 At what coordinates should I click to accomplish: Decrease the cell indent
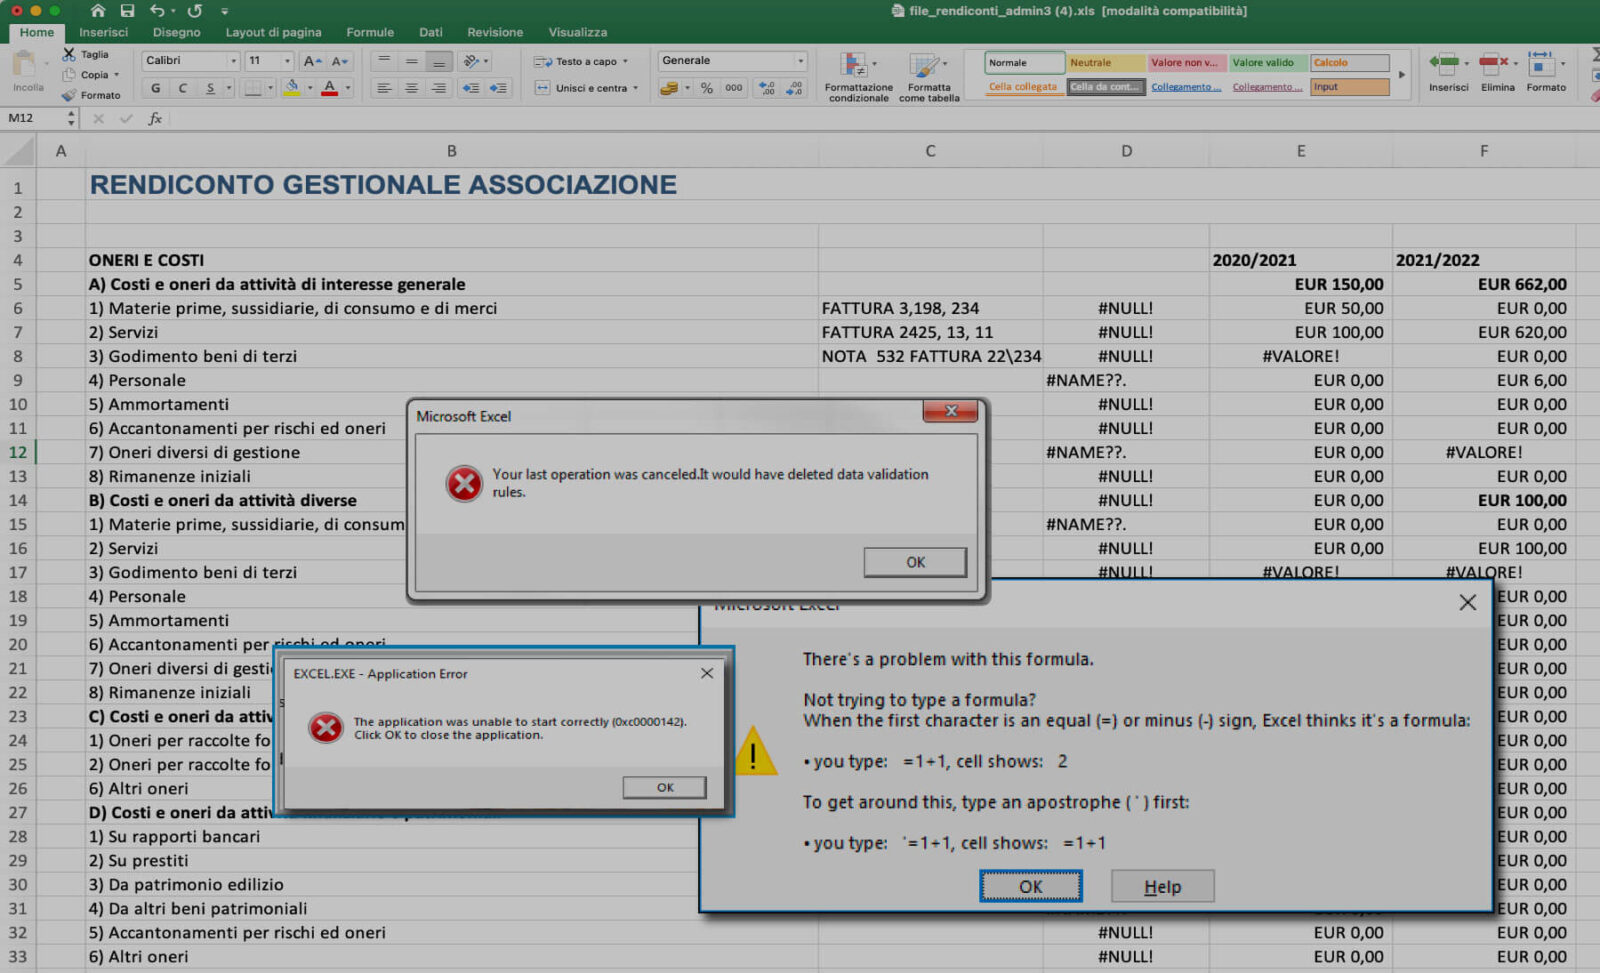[x=470, y=88]
